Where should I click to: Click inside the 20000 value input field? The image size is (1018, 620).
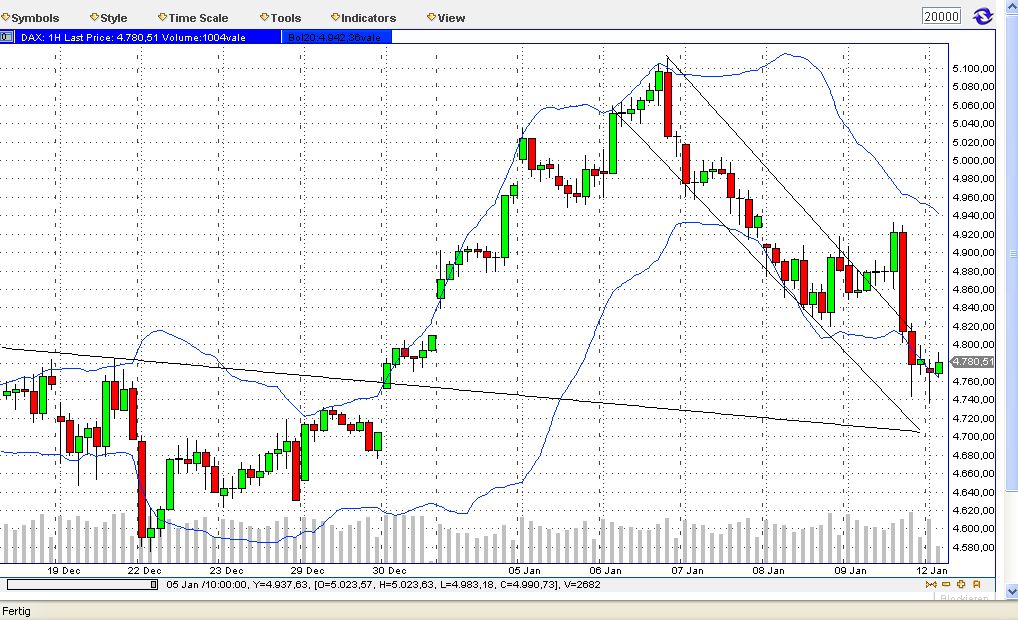tap(940, 15)
